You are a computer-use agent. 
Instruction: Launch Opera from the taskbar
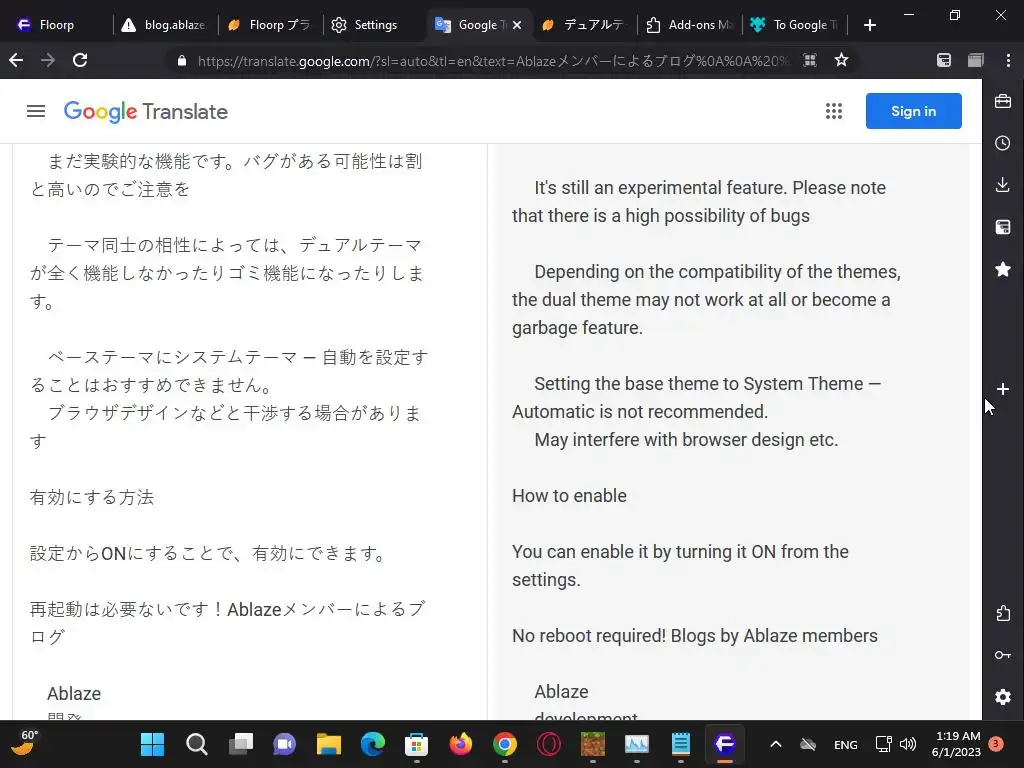point(549,744)
